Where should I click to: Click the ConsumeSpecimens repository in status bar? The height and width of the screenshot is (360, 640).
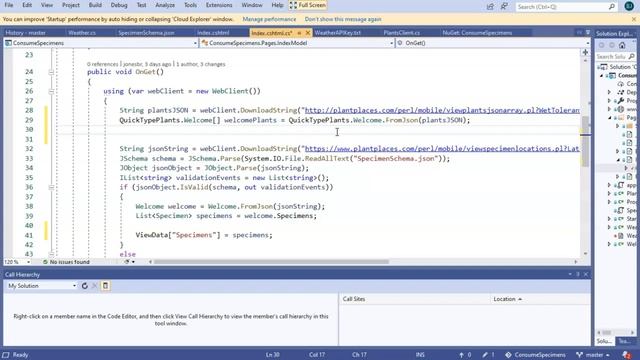pyautogui.click(x=535, y=355)
